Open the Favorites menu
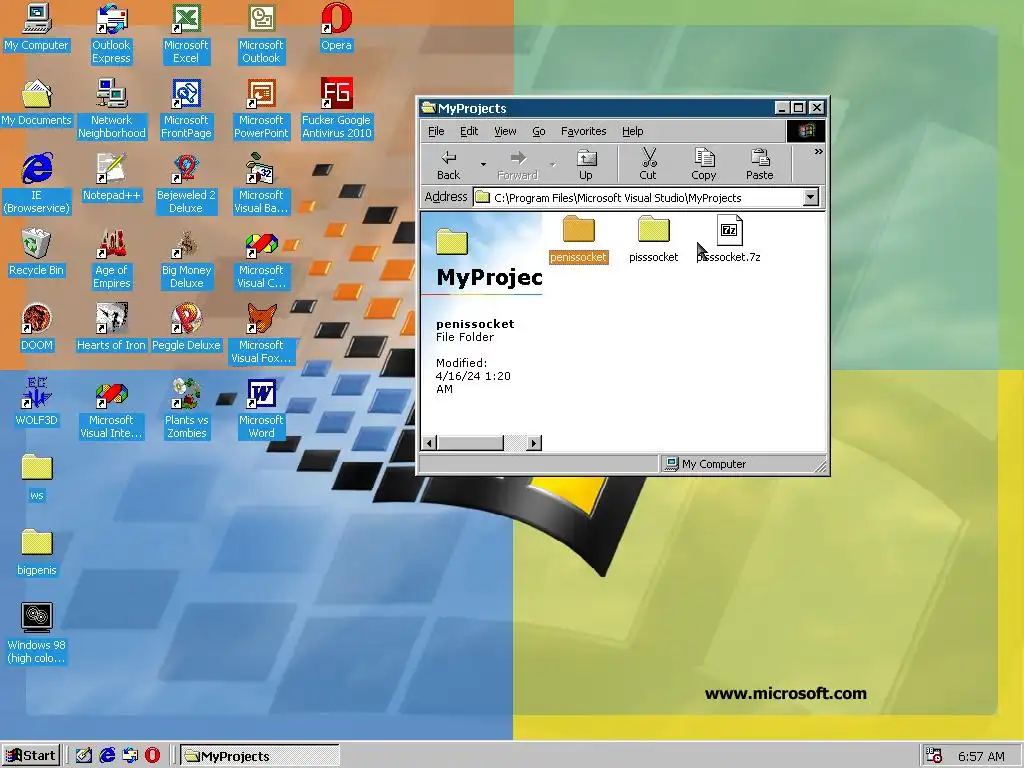Image resolution: width=1024 pixels, height=768 pixels. pos(583,131)
